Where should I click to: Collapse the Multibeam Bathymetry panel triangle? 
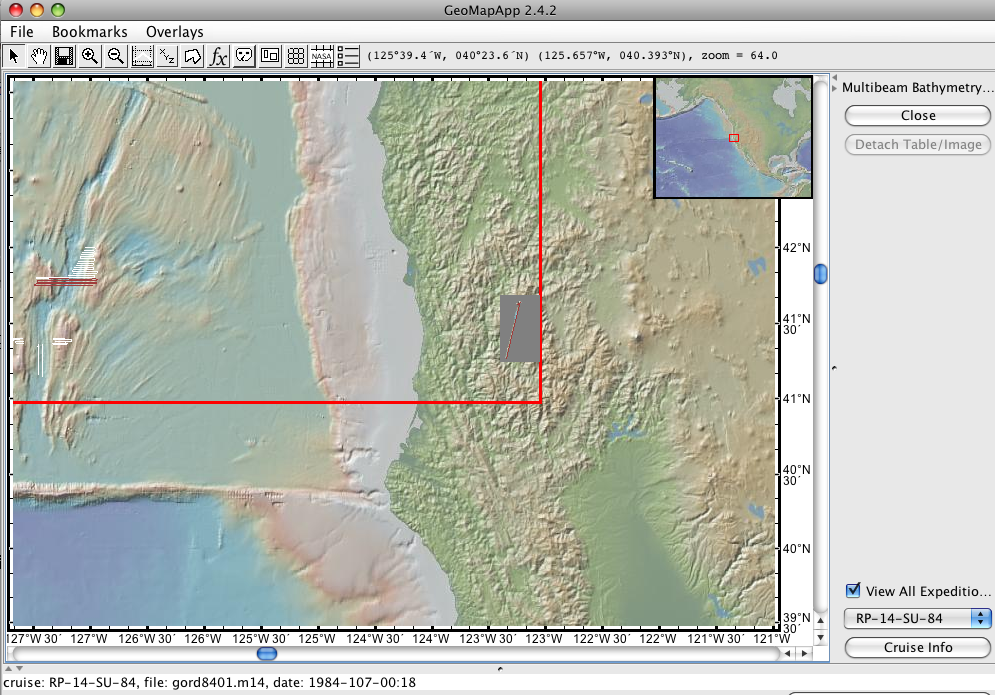point(834,88)
